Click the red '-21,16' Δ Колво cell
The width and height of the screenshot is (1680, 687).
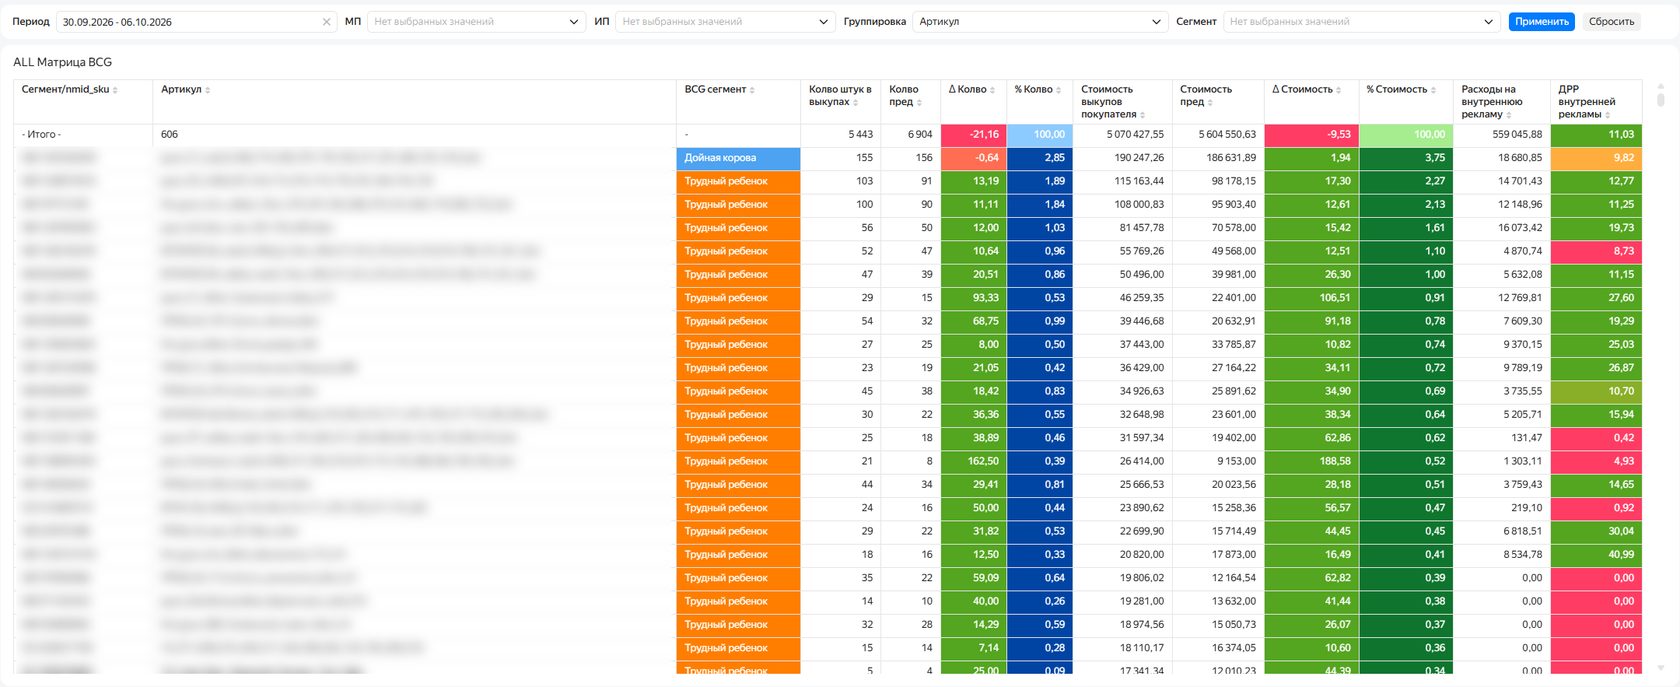pyautogui.click(x=973, y=134)
